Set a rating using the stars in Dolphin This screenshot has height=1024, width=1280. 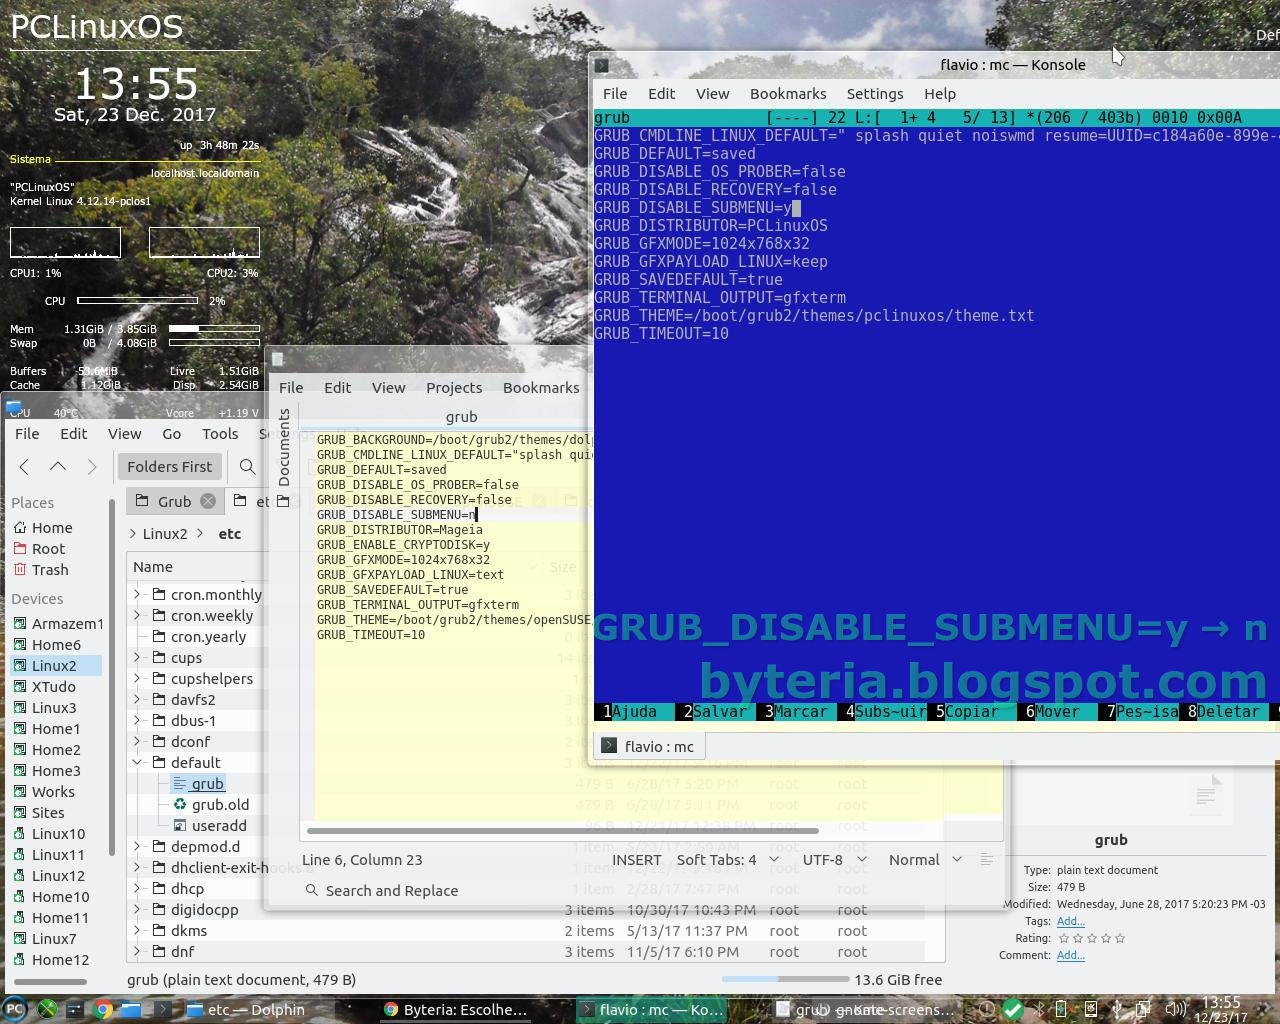[1090, 938]
